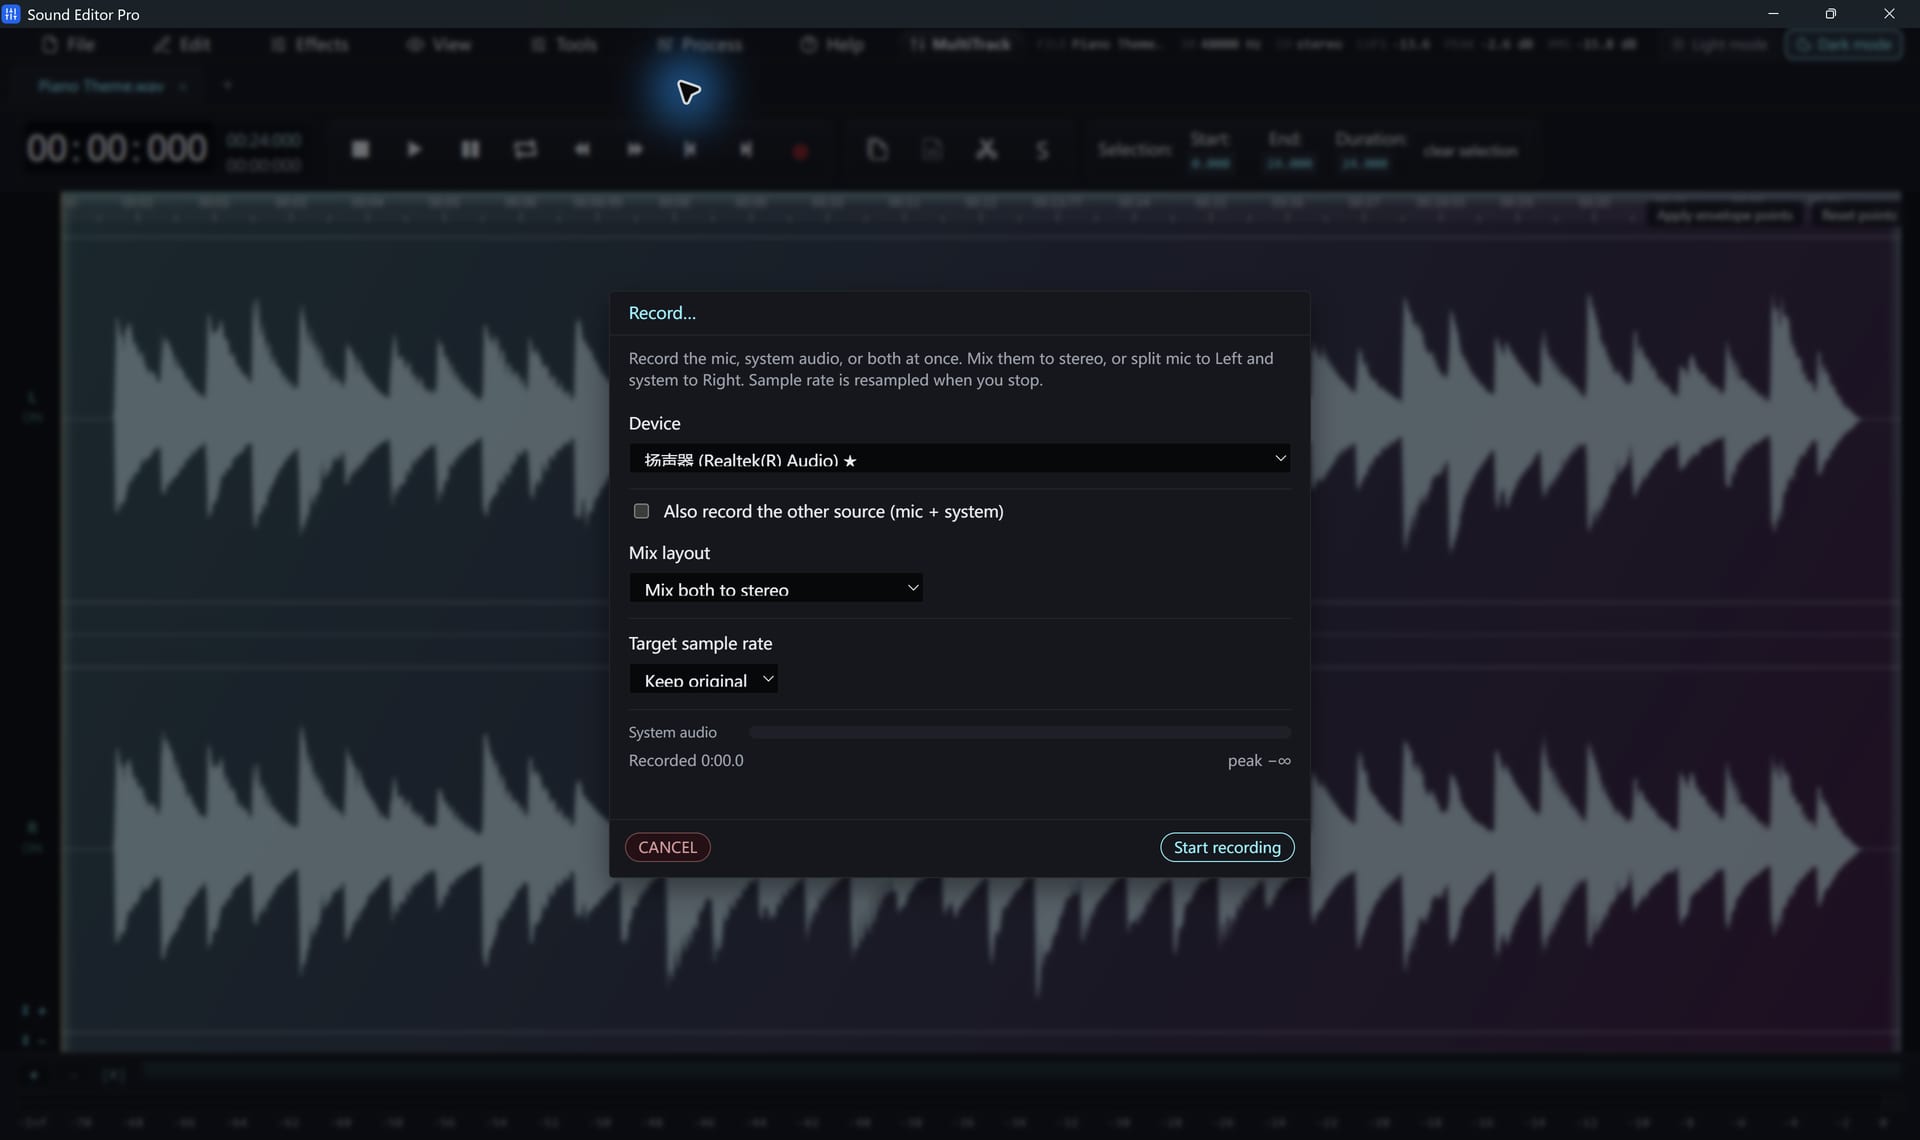The height and width of the screenshot is (1140, 1920).
Task: Click the MultiTrack button
Action: click(960, 44)
